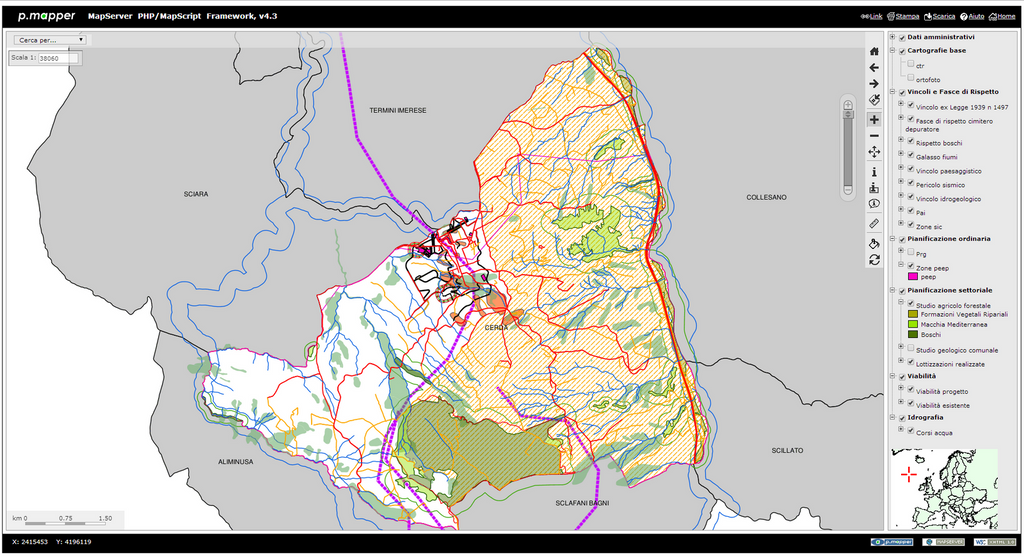
Task: Click the Scala scale input field
Action: point(57,59)
